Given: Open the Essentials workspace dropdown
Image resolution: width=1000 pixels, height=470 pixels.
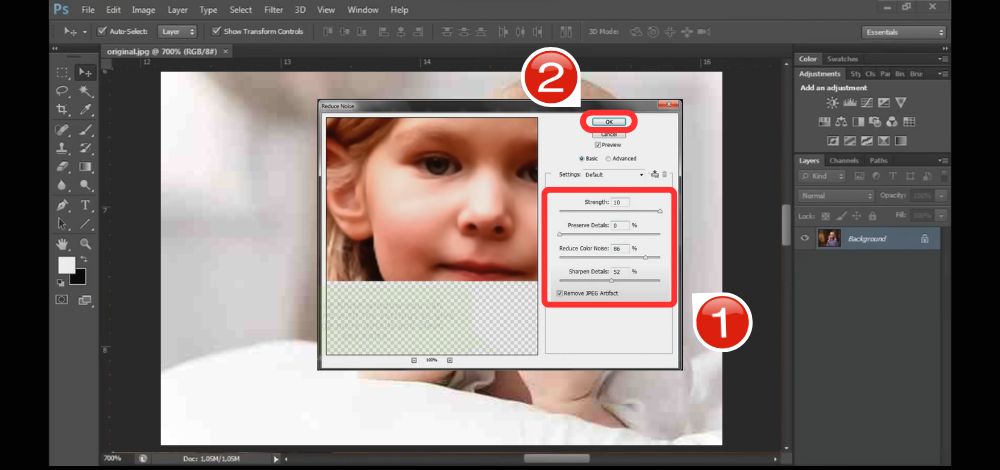Looking at the screenshot, I should pos(903,32).
